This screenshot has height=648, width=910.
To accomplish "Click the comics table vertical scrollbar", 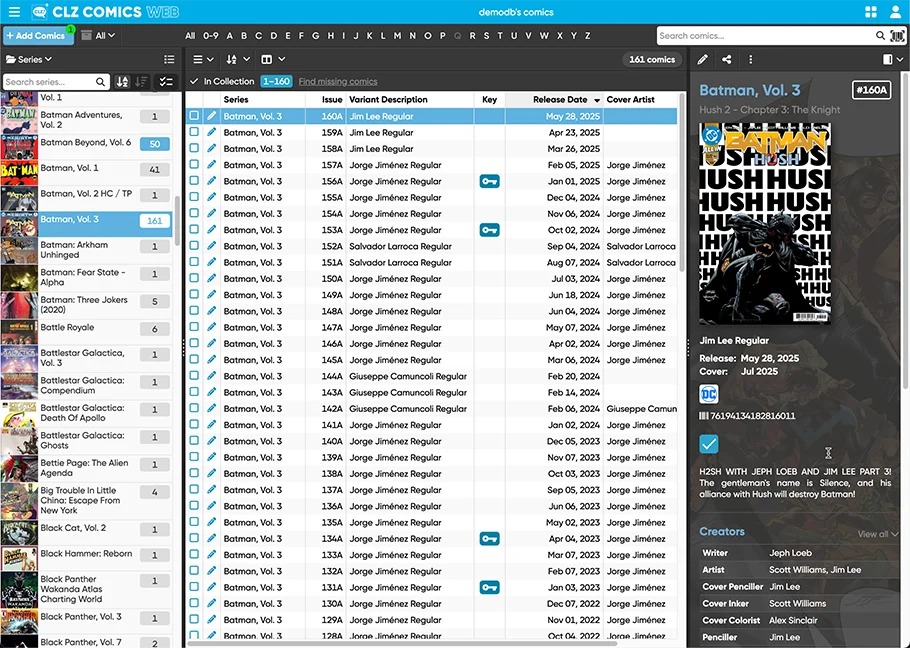I will (x=682, y=180).
